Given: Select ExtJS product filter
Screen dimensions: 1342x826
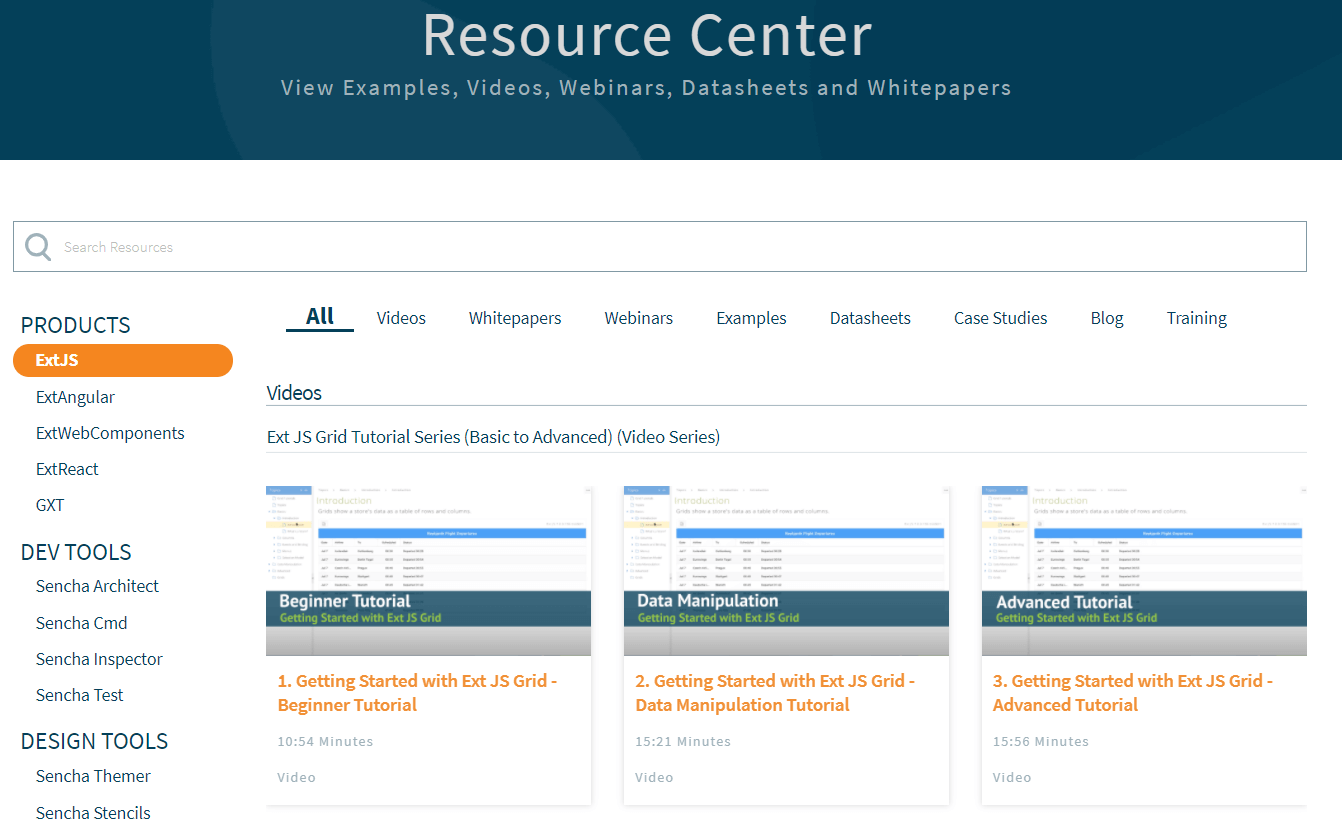Looking at the screenshot, I should tap(123, 360).
